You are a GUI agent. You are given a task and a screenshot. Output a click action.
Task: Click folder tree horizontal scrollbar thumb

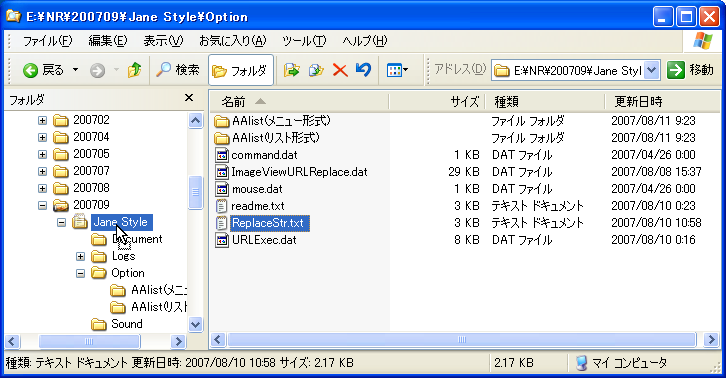pos(89,341)
